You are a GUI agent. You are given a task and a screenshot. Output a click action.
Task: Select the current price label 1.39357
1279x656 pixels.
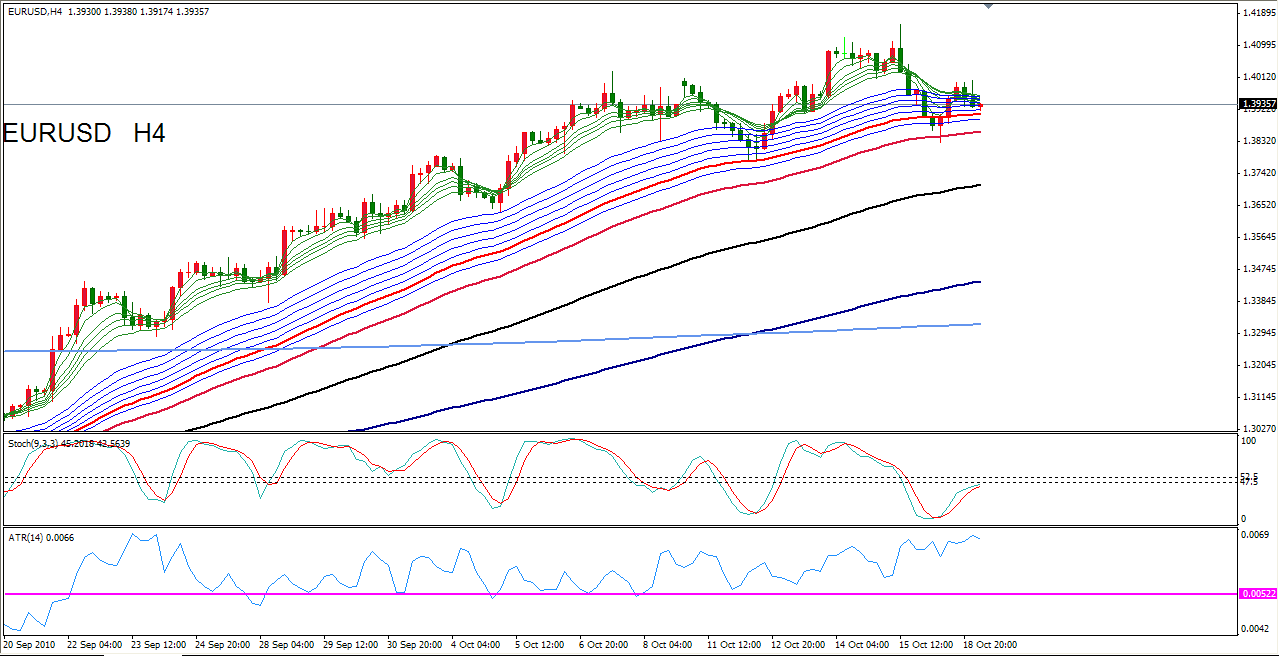pyautogui.click(x=1257, y=104)
